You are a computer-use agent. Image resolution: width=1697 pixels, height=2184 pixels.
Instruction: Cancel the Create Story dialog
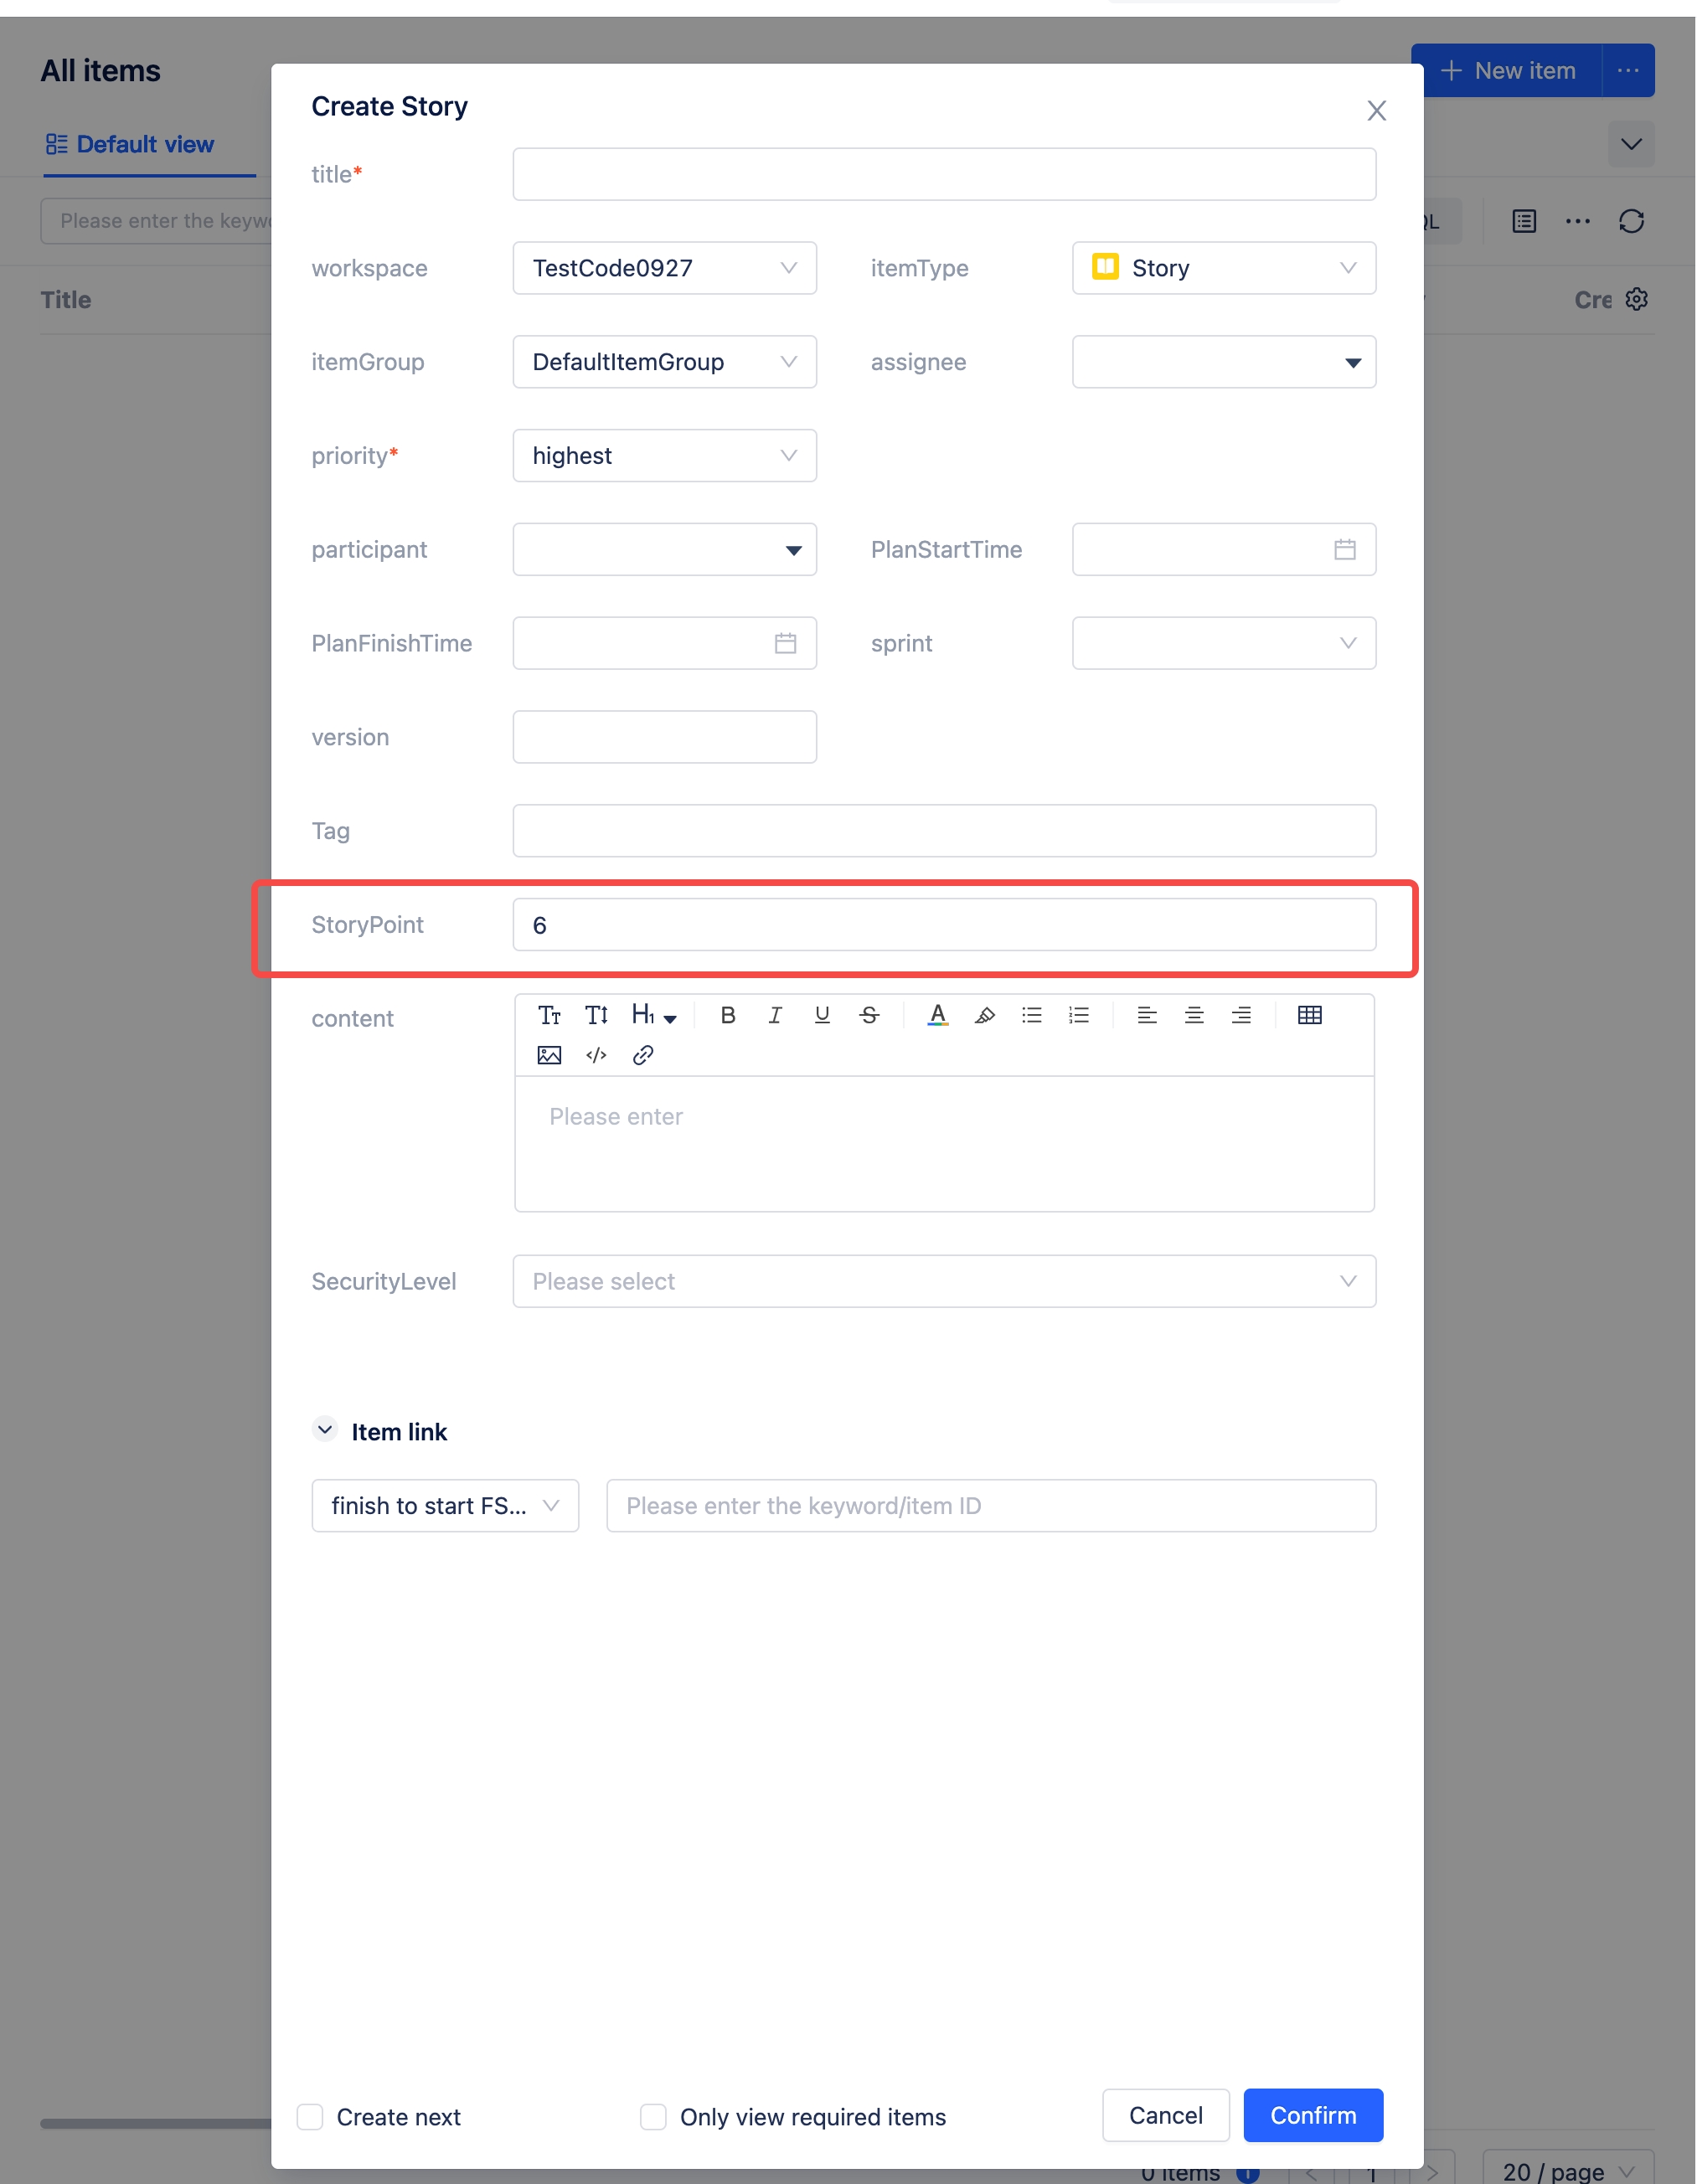1165,2116
